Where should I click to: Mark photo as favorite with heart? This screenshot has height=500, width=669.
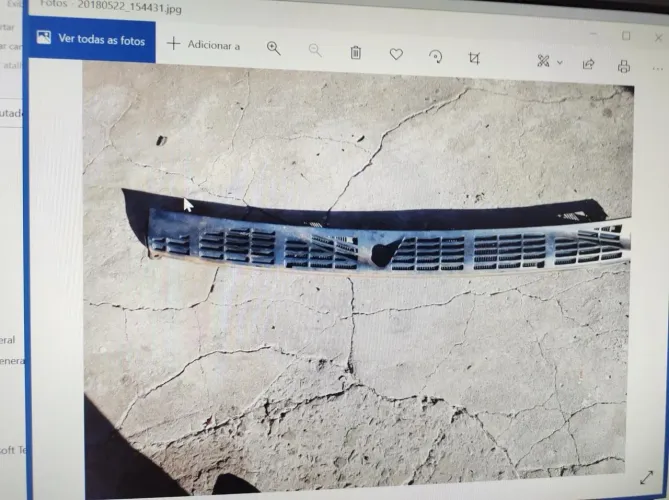tap(396, 54)
